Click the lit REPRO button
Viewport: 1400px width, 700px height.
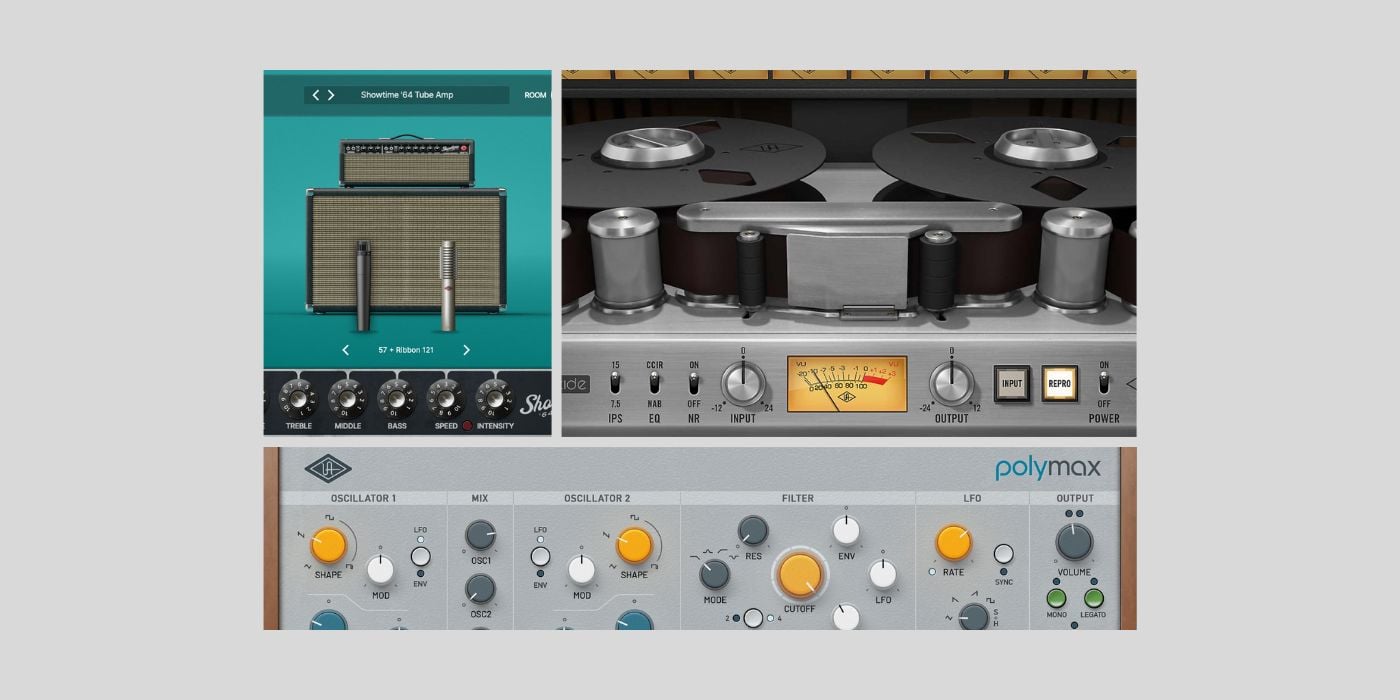(1062, 383)
